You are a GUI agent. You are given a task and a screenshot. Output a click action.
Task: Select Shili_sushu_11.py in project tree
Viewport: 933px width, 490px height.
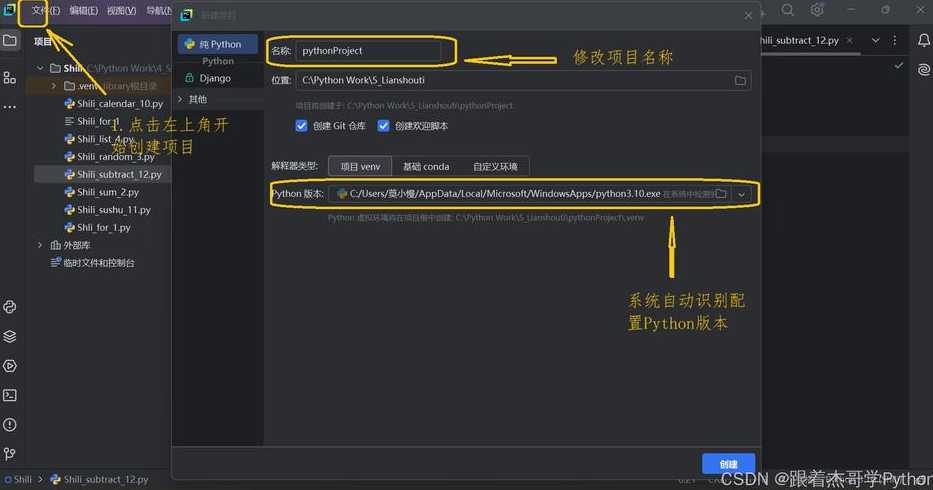point(107,210)
